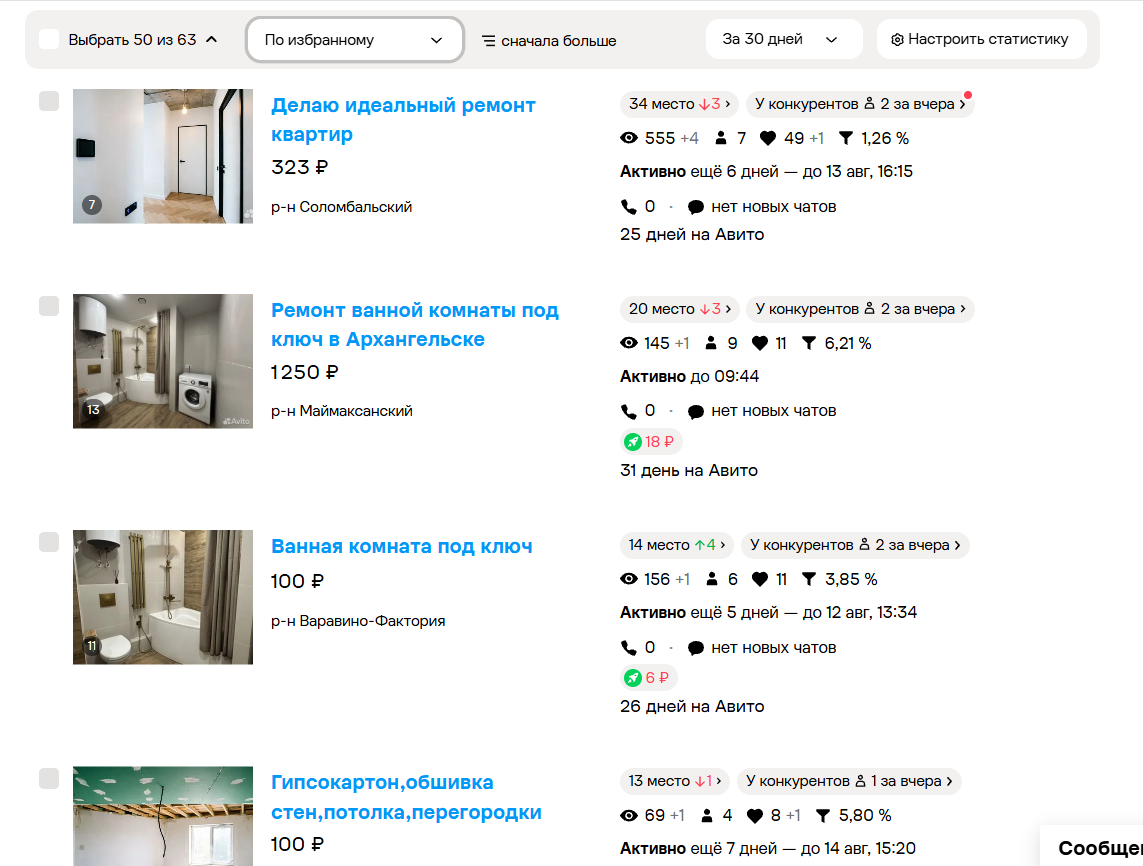
Task: Expand the Выбрать 50 из 63 chevron
Action: 211,39
